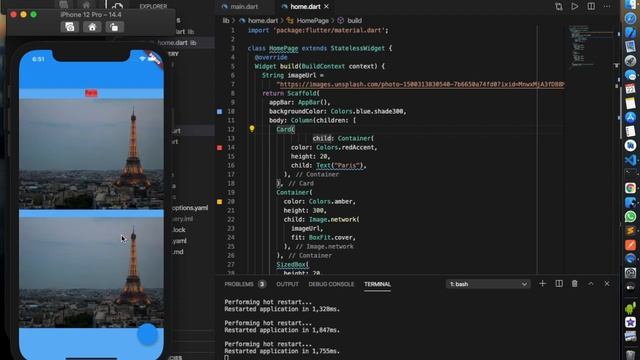Open redAccent color swatch on line 14

click(x=220, y=147)
